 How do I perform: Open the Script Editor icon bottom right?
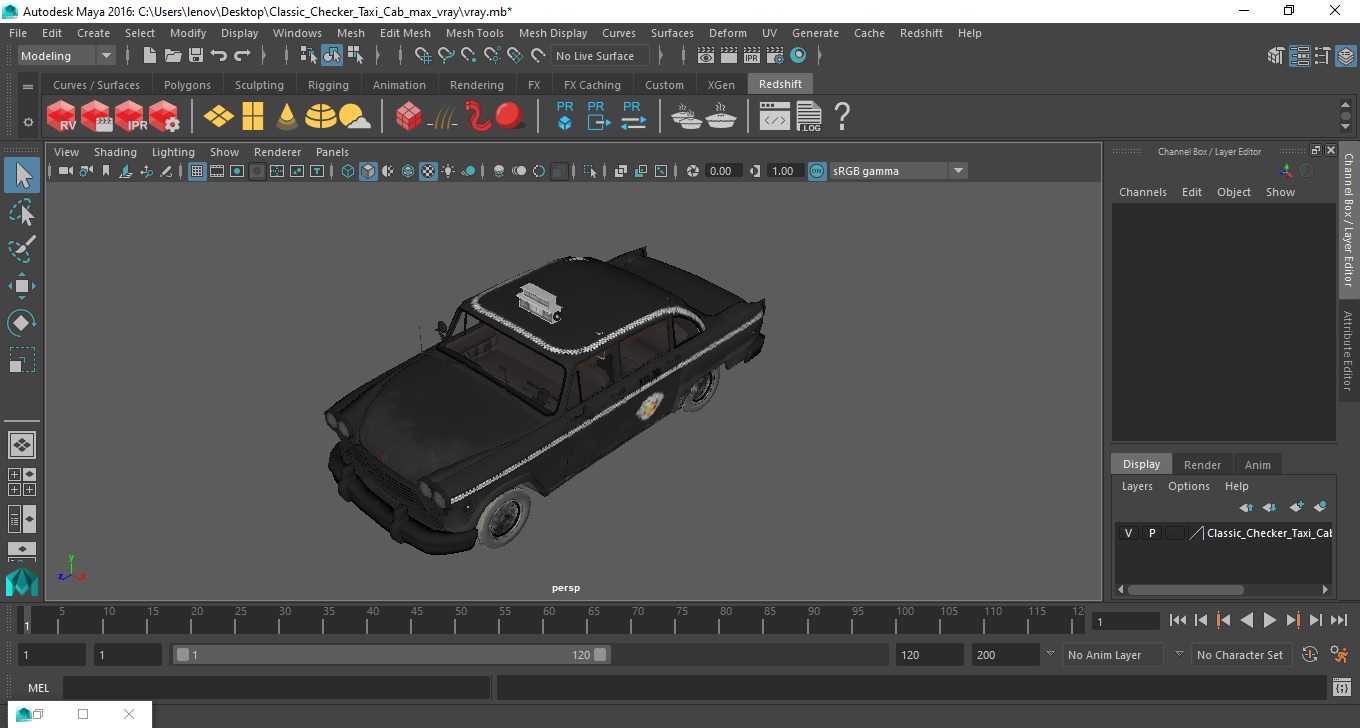[1342, 687]
